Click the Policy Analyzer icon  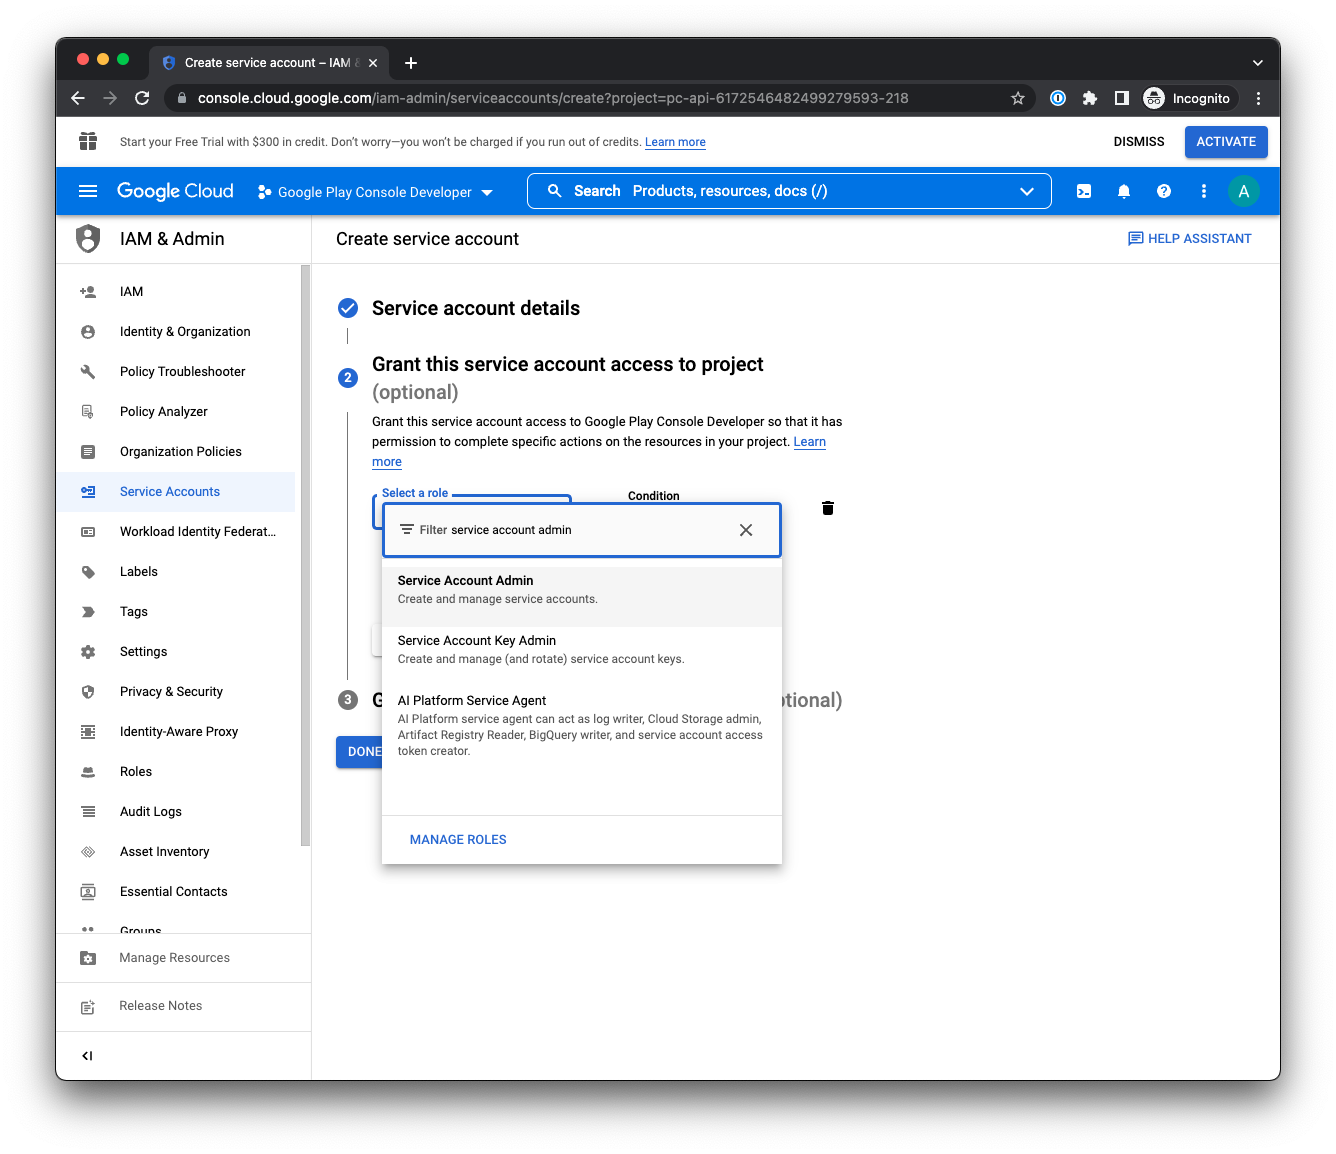pos(88,412)
